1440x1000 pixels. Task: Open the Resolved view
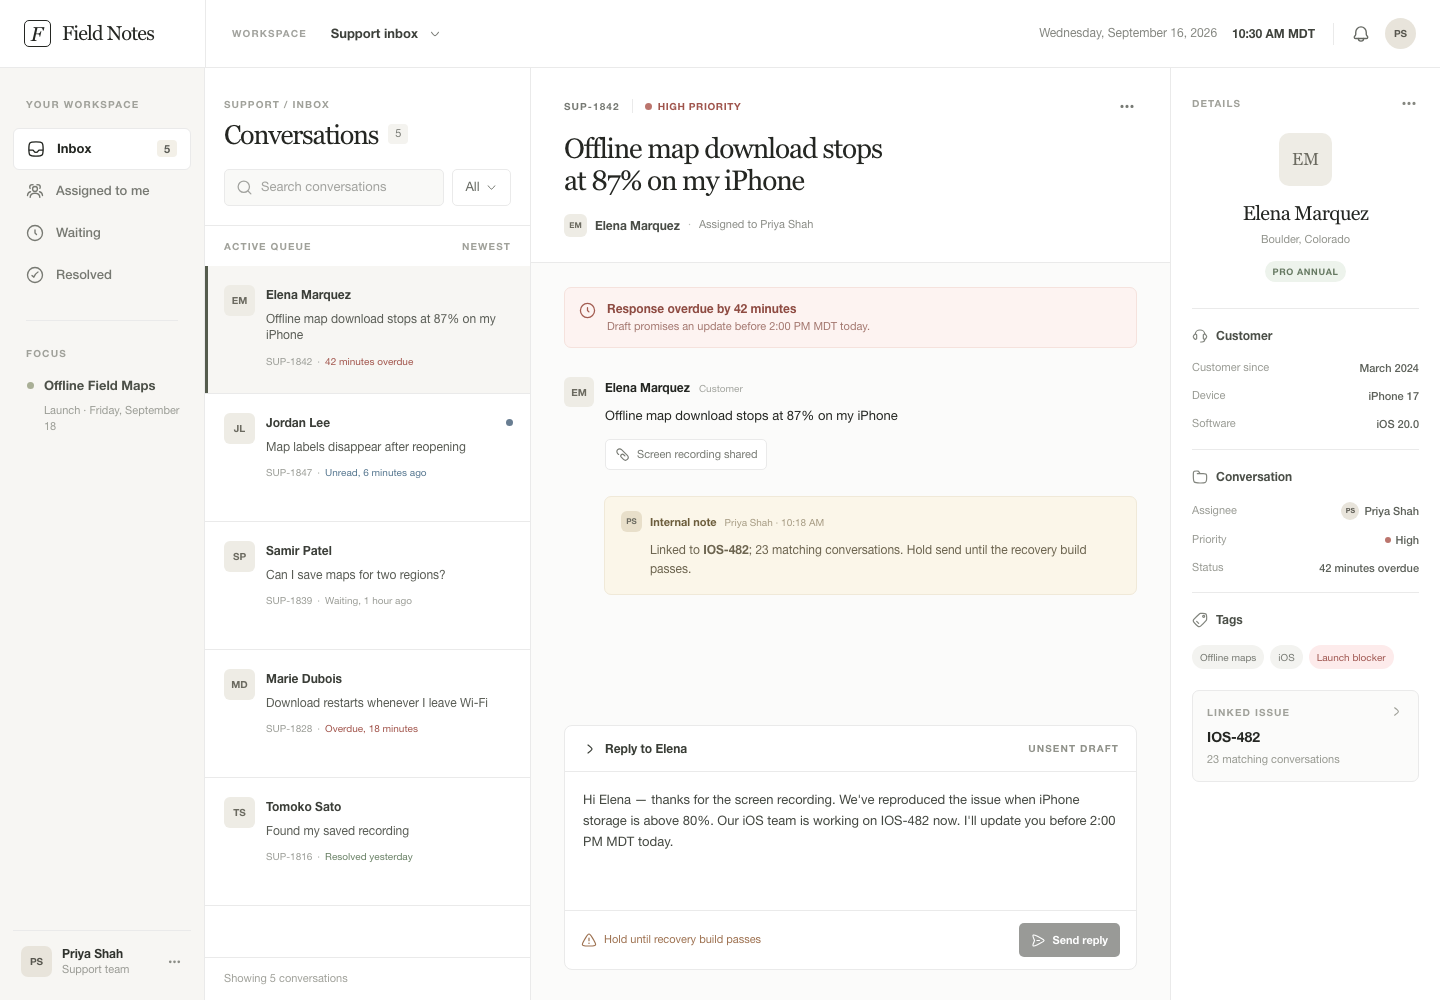point(102,275)
